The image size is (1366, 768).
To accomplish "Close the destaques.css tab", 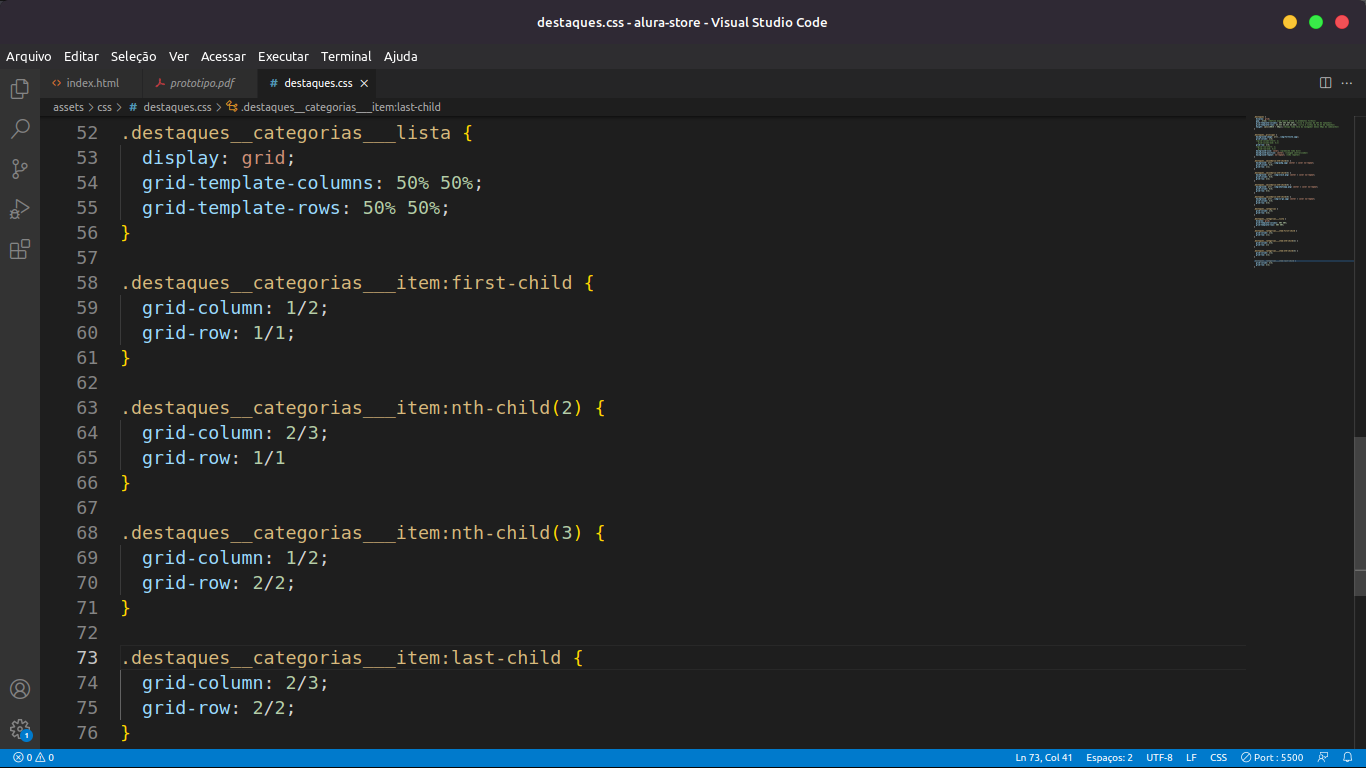I will 364,83.
